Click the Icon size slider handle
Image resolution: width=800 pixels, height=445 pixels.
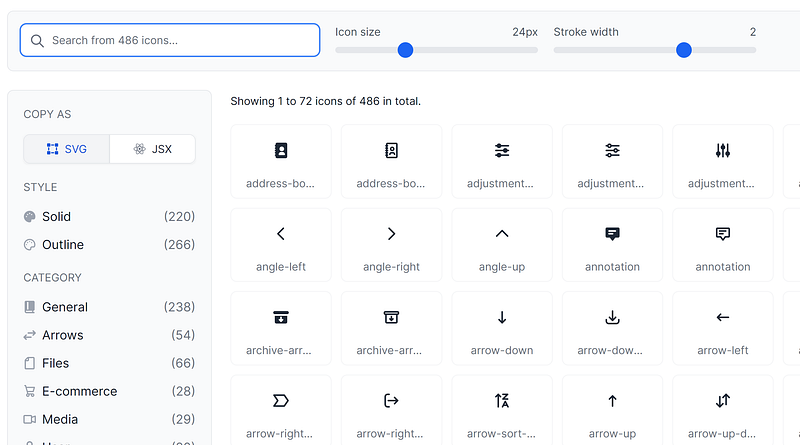tap(405, 50)
